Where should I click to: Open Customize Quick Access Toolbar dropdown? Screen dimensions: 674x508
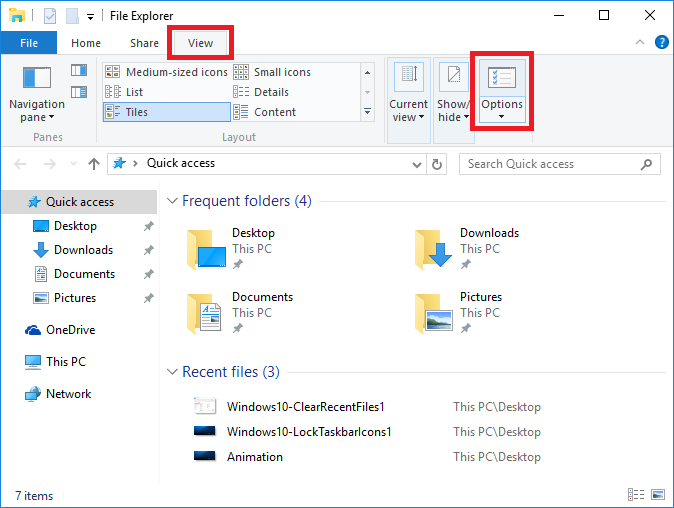pyautogui.click(x=90, y=17)
